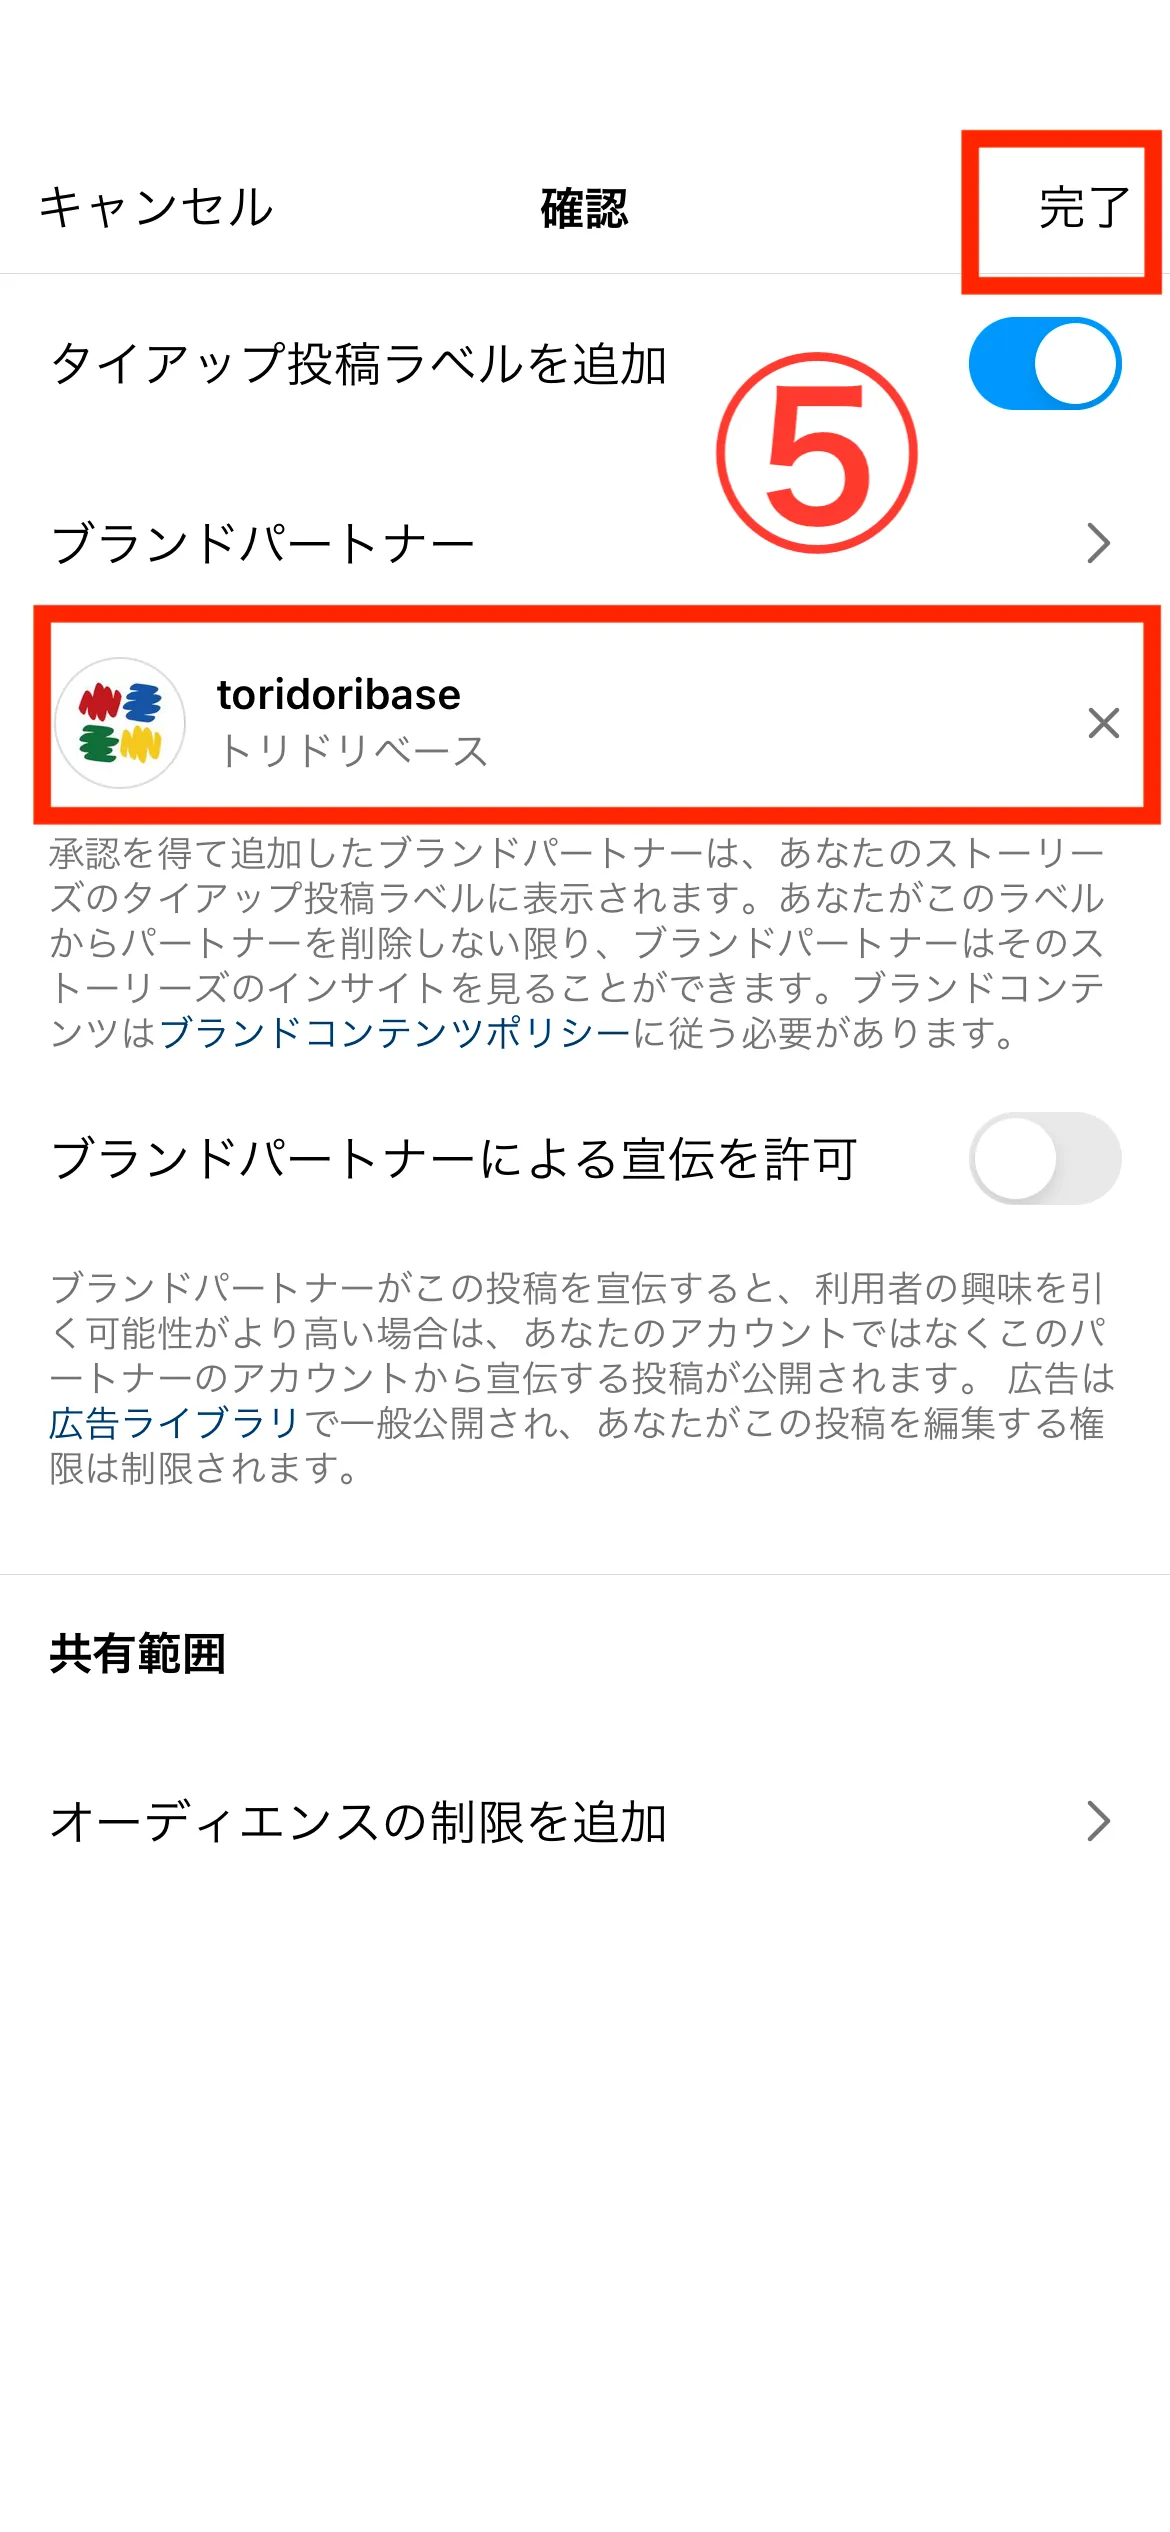
Task: Remove toridoribase with the X icon
Action: pyautogui.click(x=1103, y=722)
